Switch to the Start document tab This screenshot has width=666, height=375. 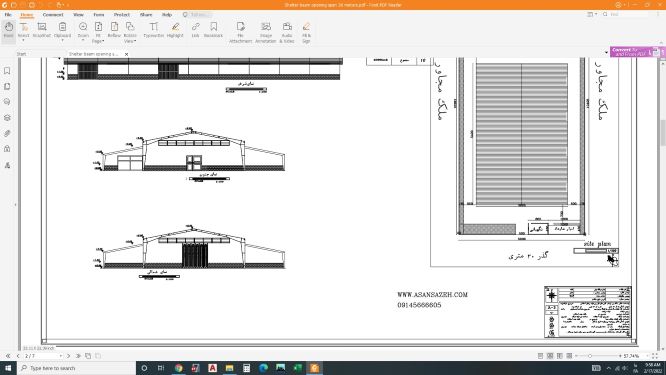click(x=21, y=54)
